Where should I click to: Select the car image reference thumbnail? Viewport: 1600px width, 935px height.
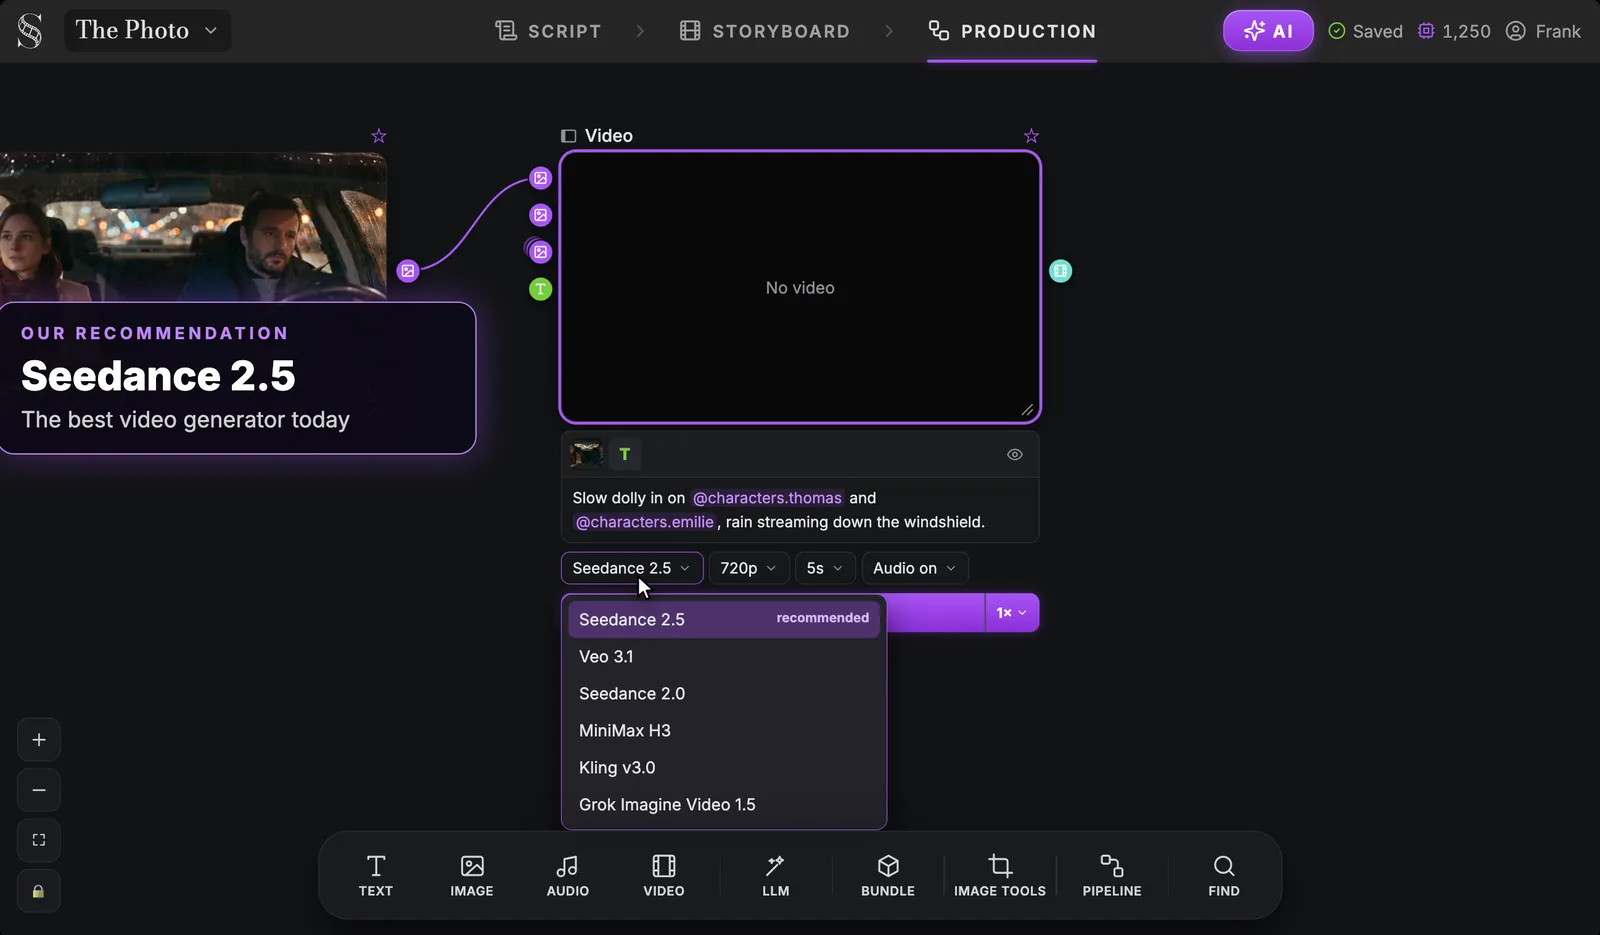coord(586,455)
